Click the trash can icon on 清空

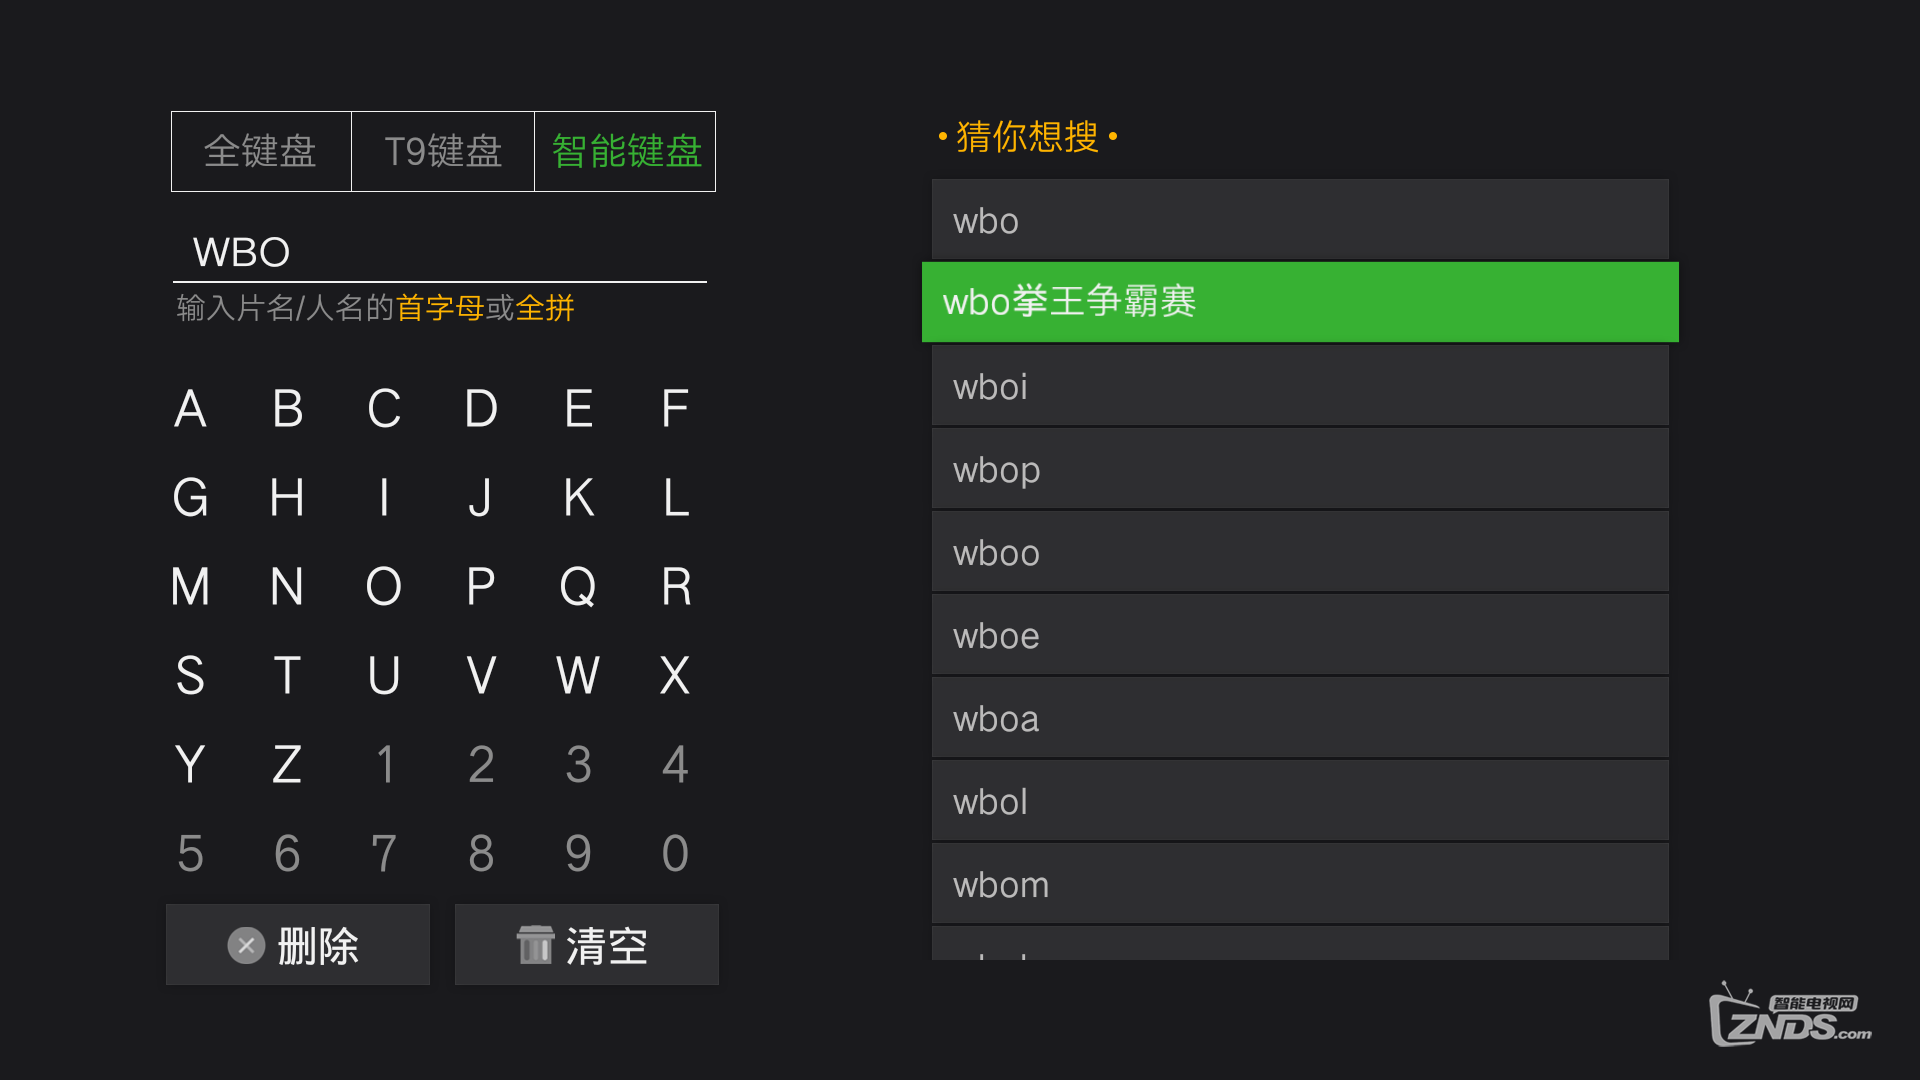535,945
